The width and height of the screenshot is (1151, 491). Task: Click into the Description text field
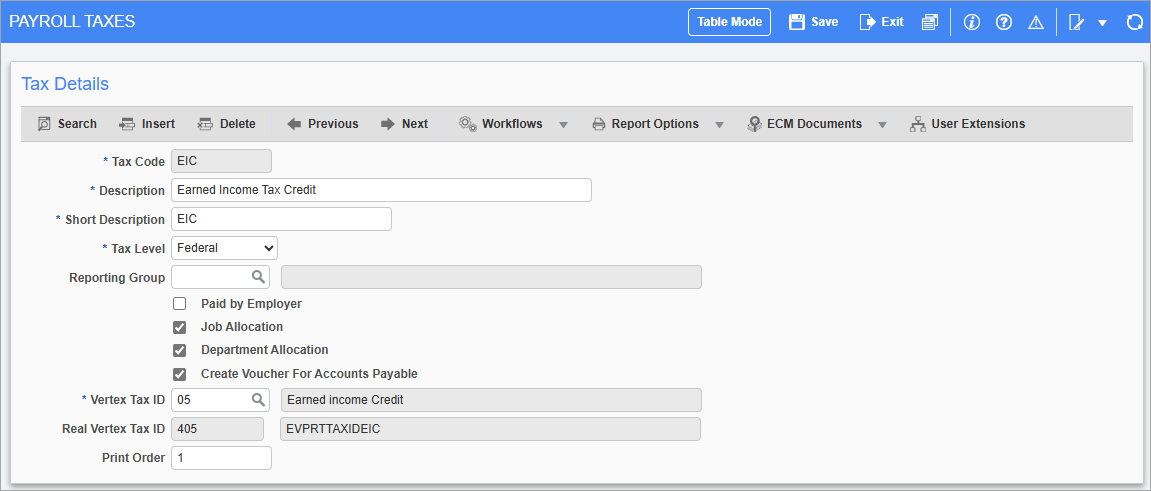coord(381,189)
